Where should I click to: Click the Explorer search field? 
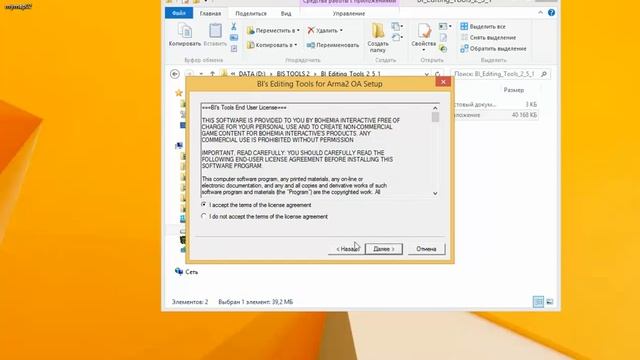click(500, 74)
